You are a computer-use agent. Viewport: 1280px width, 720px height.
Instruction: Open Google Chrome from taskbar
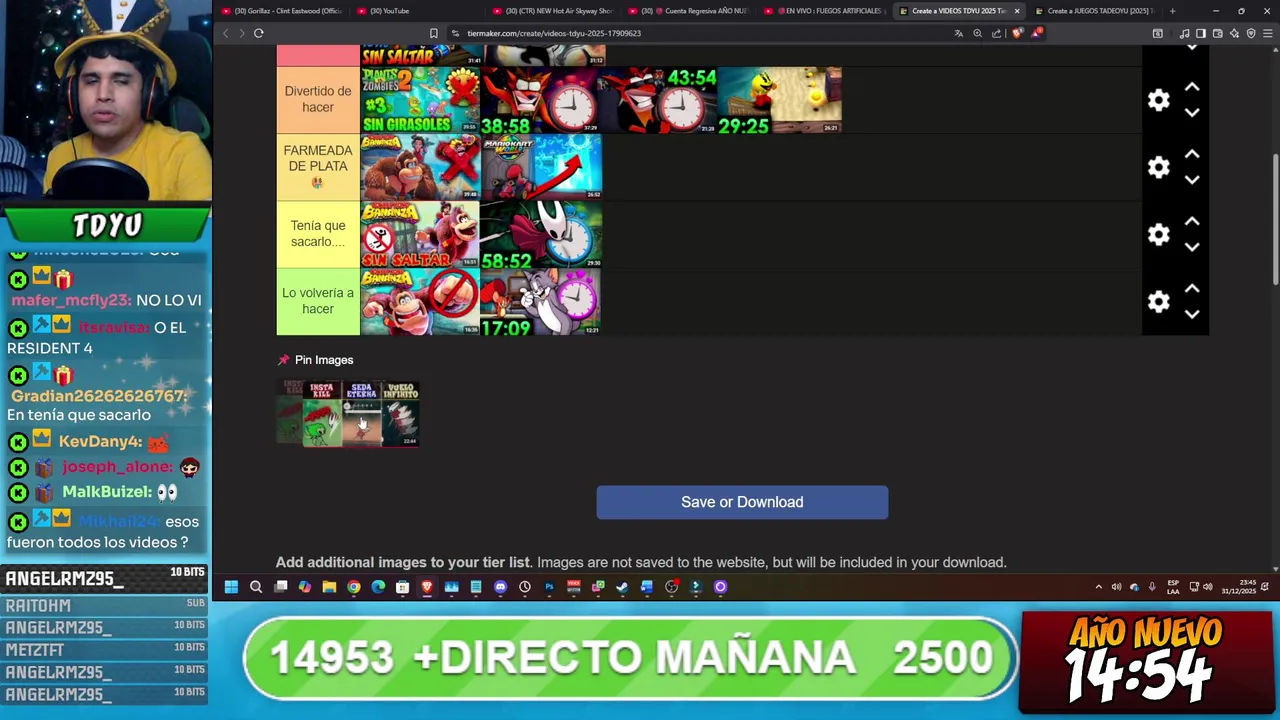pos(354,587)
